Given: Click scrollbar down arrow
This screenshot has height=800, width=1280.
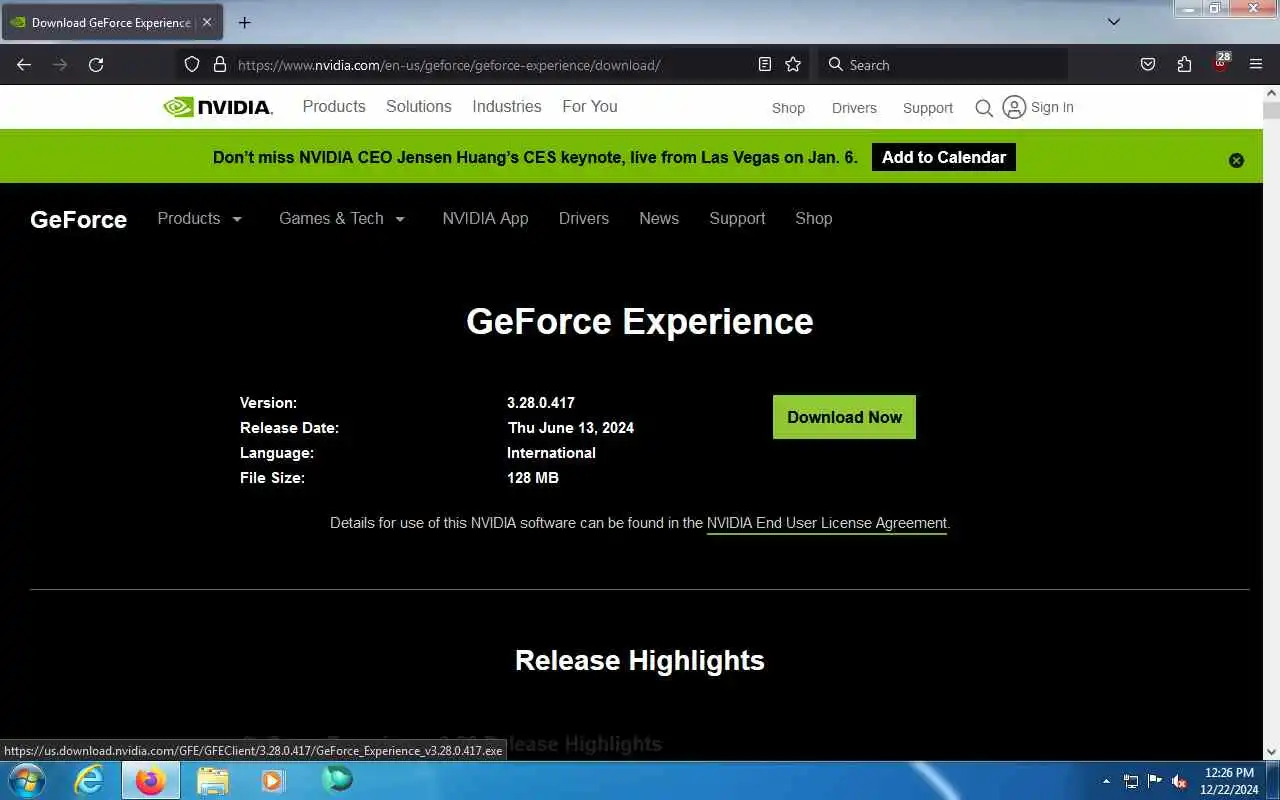Looking at the screenshot, I should [x=1271, y=751].
